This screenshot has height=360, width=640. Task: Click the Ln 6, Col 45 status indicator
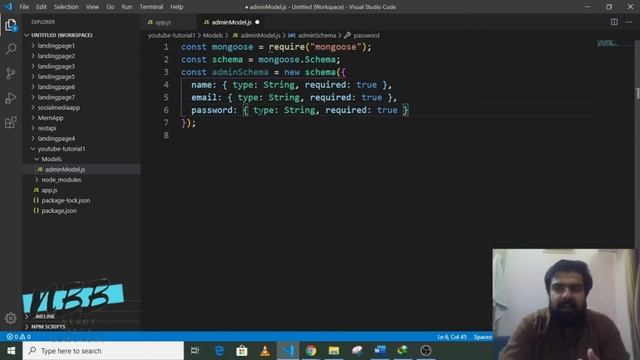click(x=452, y=337)
